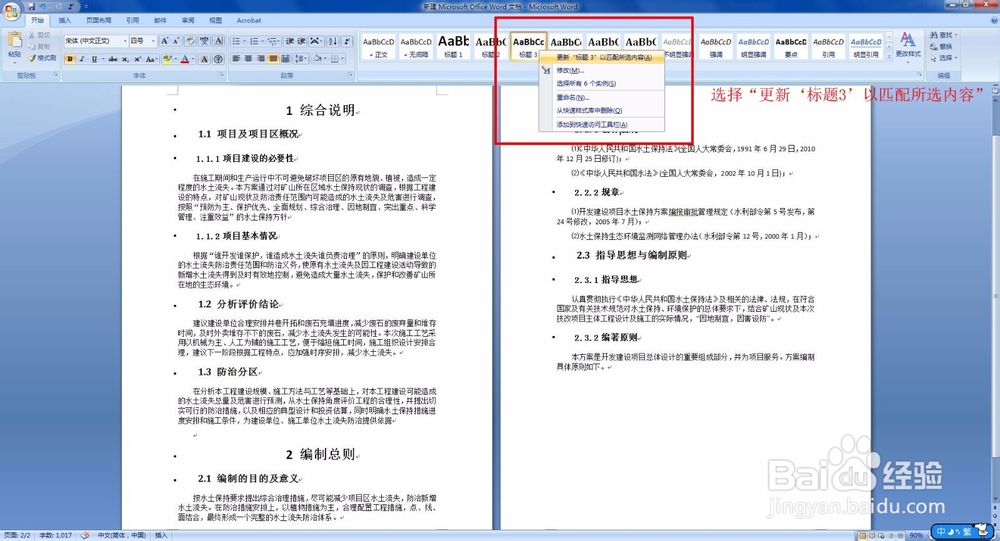1000x541 pixels.
Task: Click the Find (查找) command
Action: click(943, 35)
